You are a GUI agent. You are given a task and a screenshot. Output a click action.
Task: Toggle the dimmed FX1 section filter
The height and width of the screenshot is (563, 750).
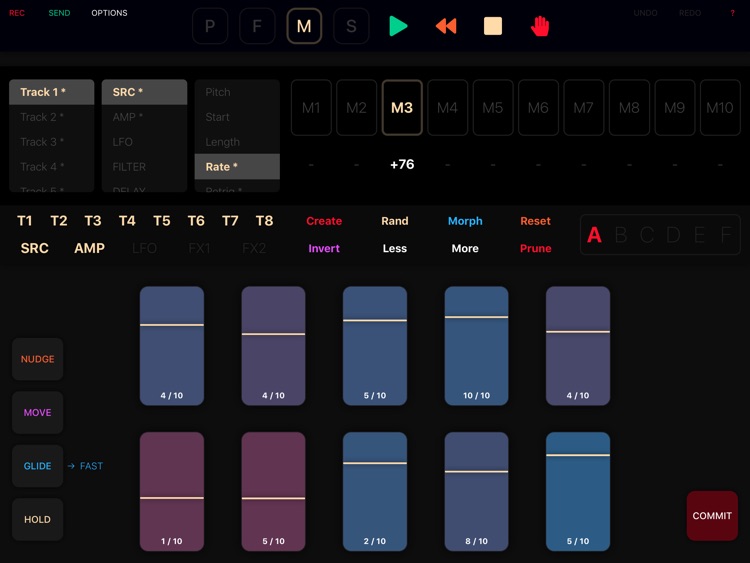pyautogui.click(x=199, y=248)
